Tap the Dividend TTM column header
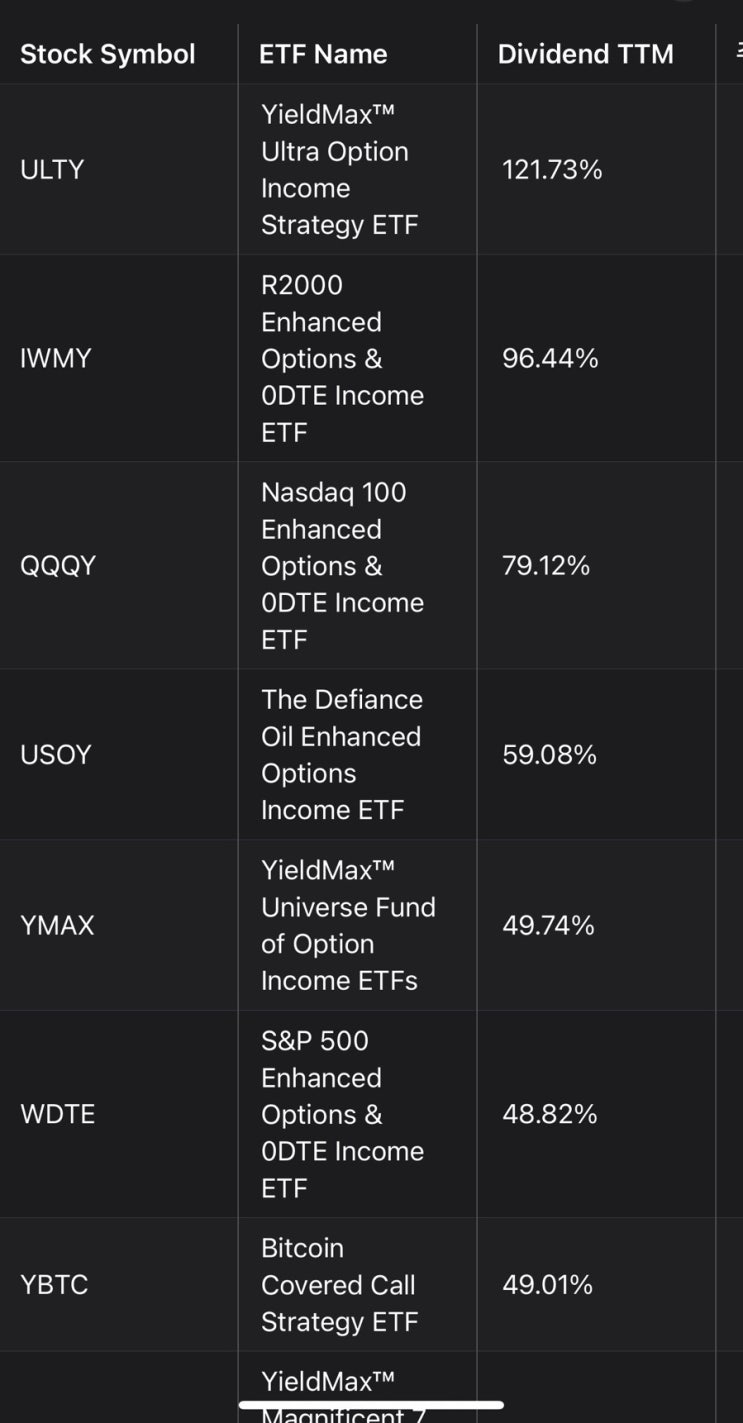 click(x=586, y=54)
